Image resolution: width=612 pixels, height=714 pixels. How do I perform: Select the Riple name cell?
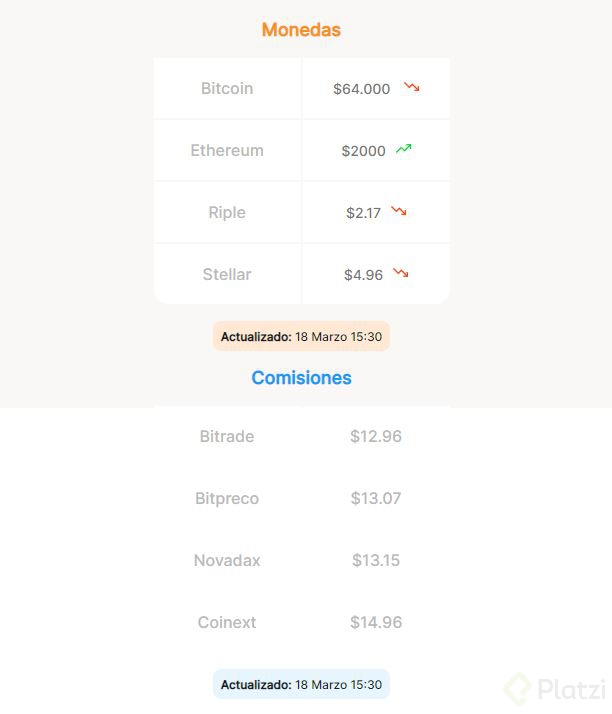point(227,212)
